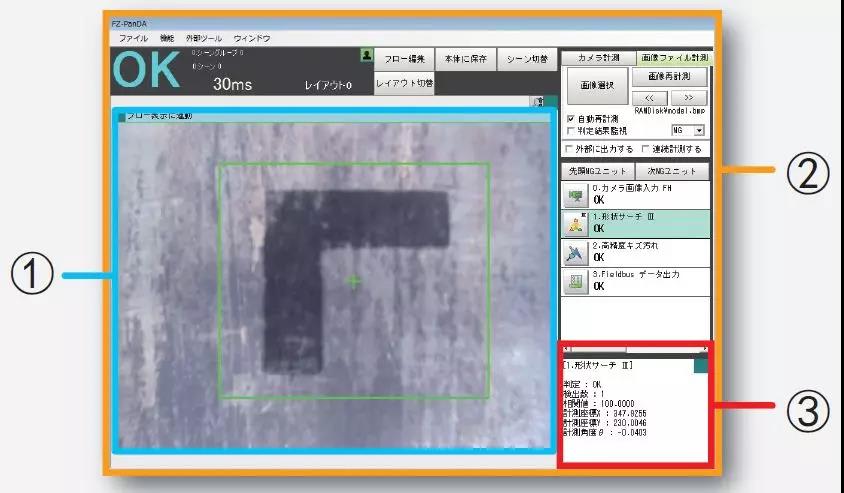The height and width of the screenshot is (493, 844).
Task: Go to next image with >> button
Action: click(691, 97)
